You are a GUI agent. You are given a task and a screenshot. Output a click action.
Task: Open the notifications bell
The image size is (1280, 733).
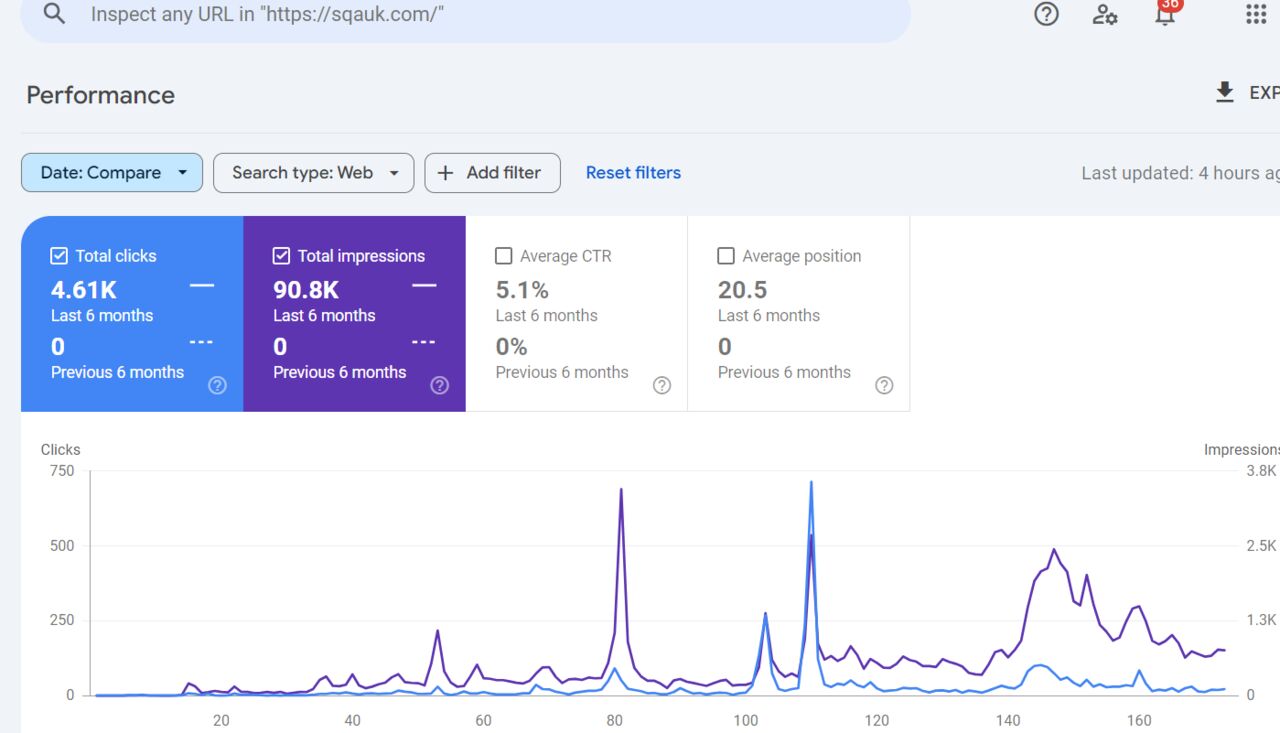[1165, 14]
